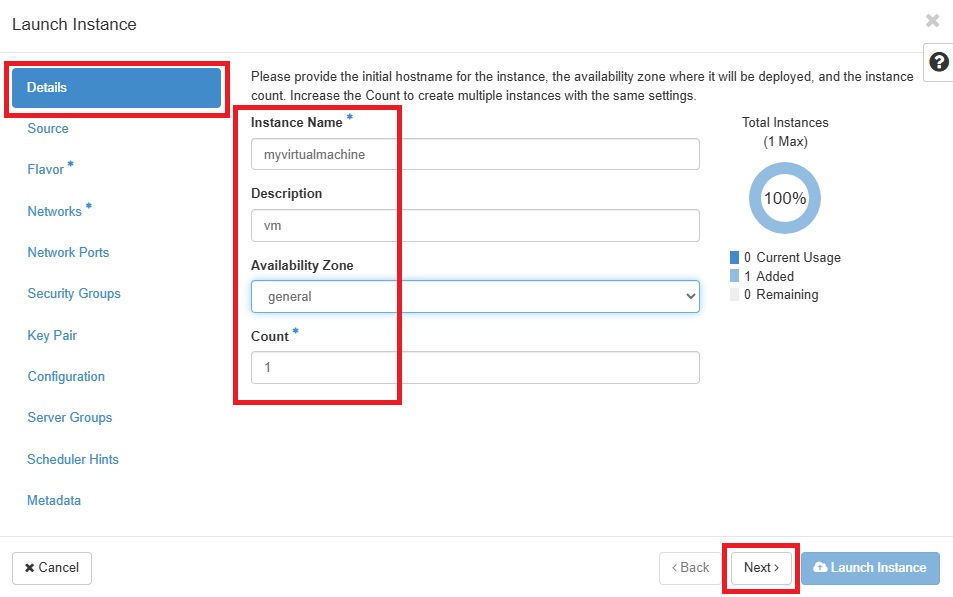The image size is (953, 597).
Task: Open the help question mark icon
Action: (938, 62)
